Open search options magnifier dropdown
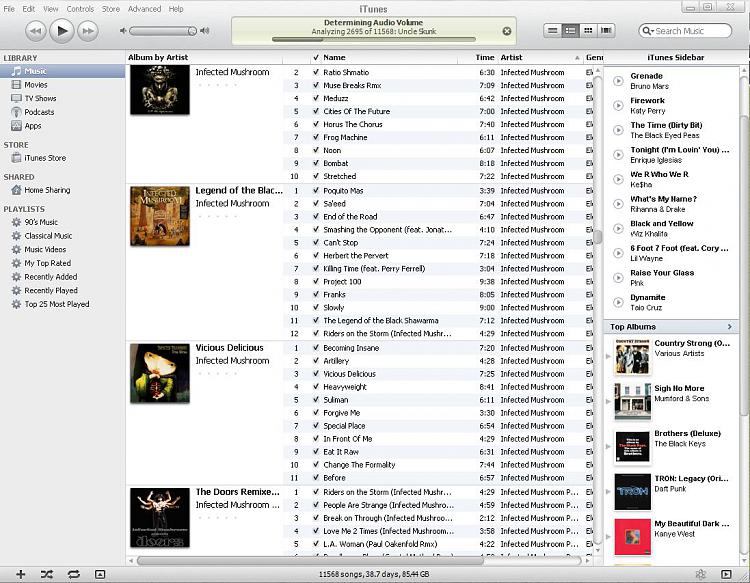The height and width of the screenshot is (583, 750). pos(648,31)
